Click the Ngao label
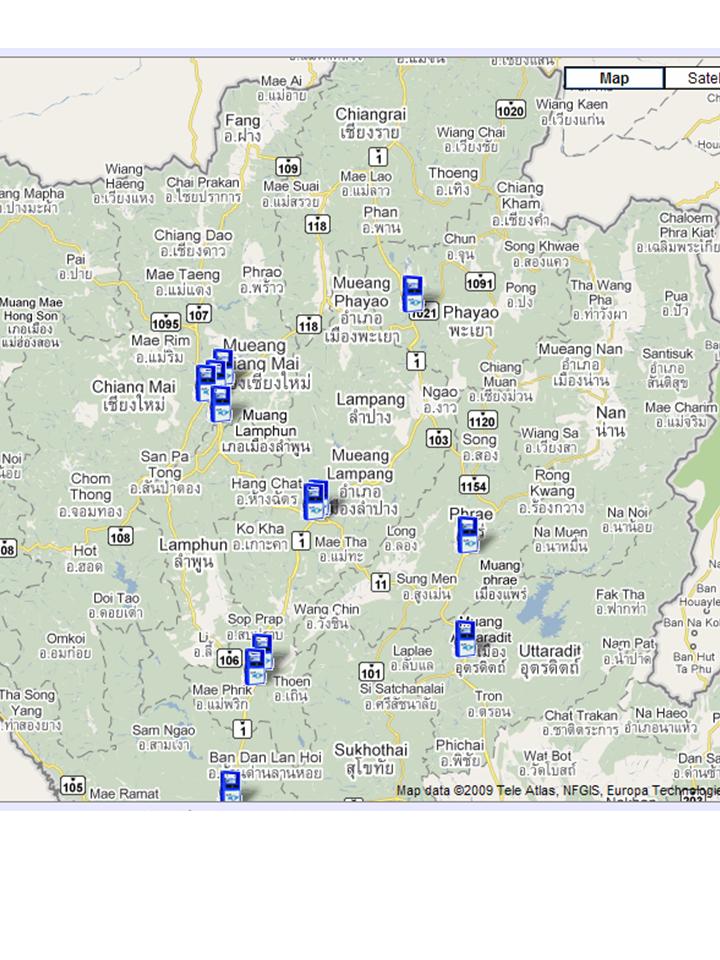 pos(440,399)
